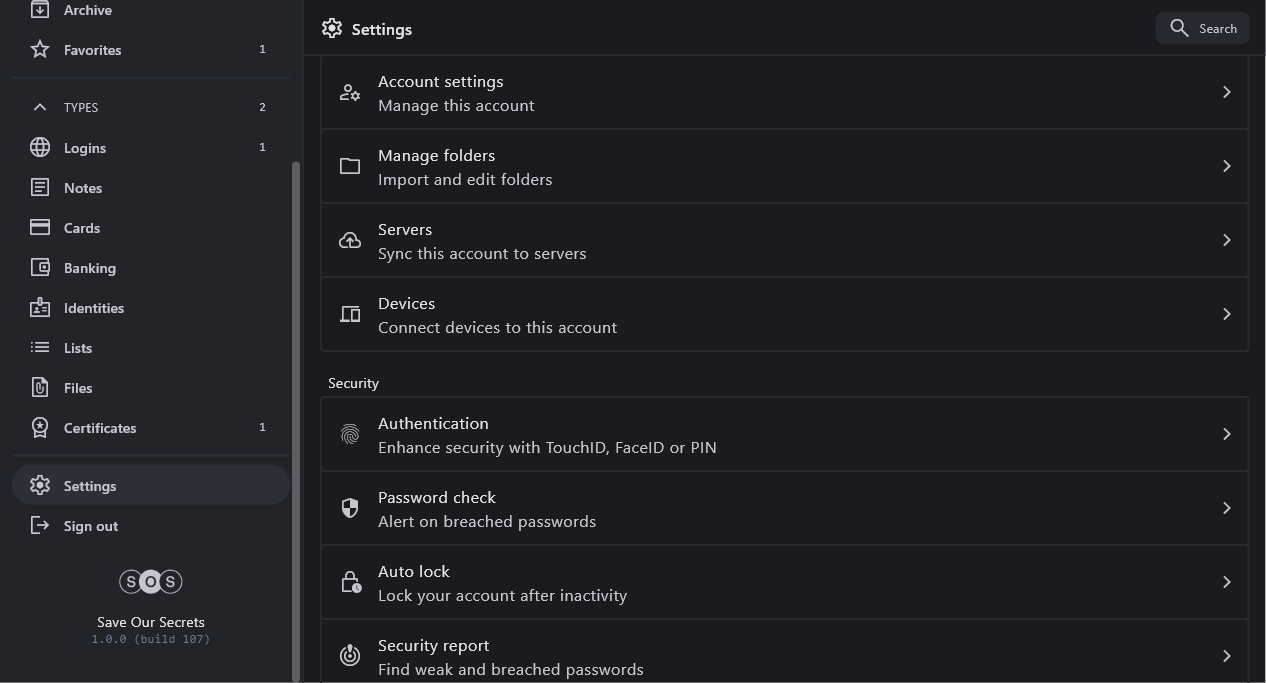Screen dimensions: 1266x683
Task: Click the Servers cloud sync icon
Action: coord(350,241)
